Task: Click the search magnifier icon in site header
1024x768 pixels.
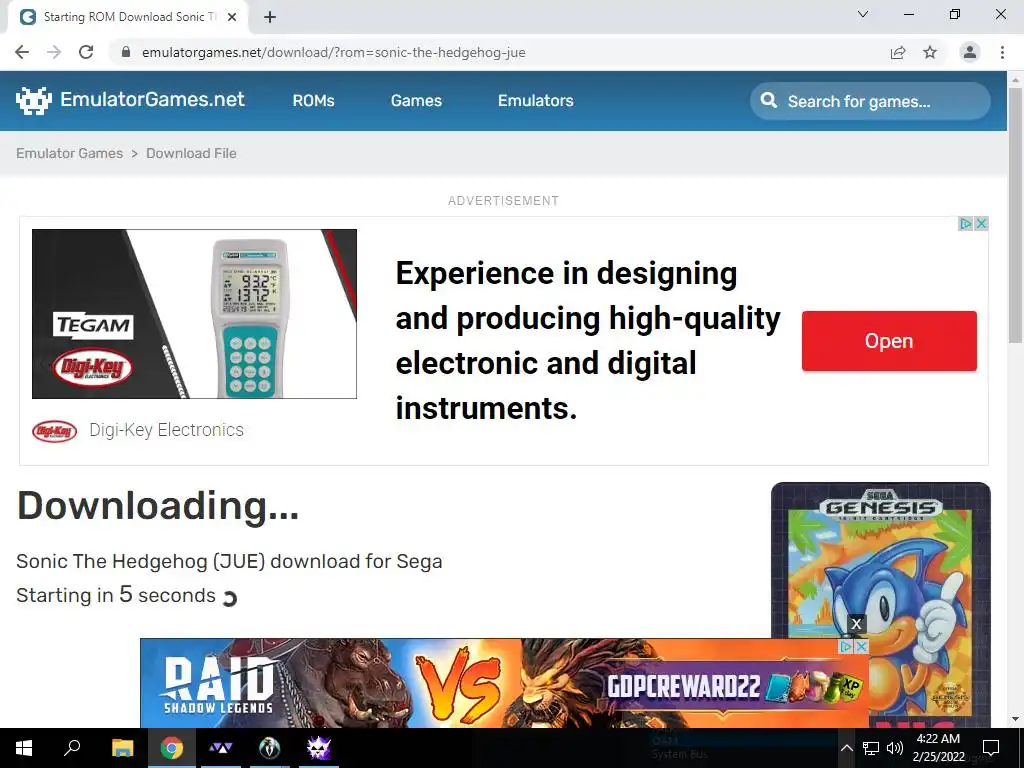Action: [769, 101]
